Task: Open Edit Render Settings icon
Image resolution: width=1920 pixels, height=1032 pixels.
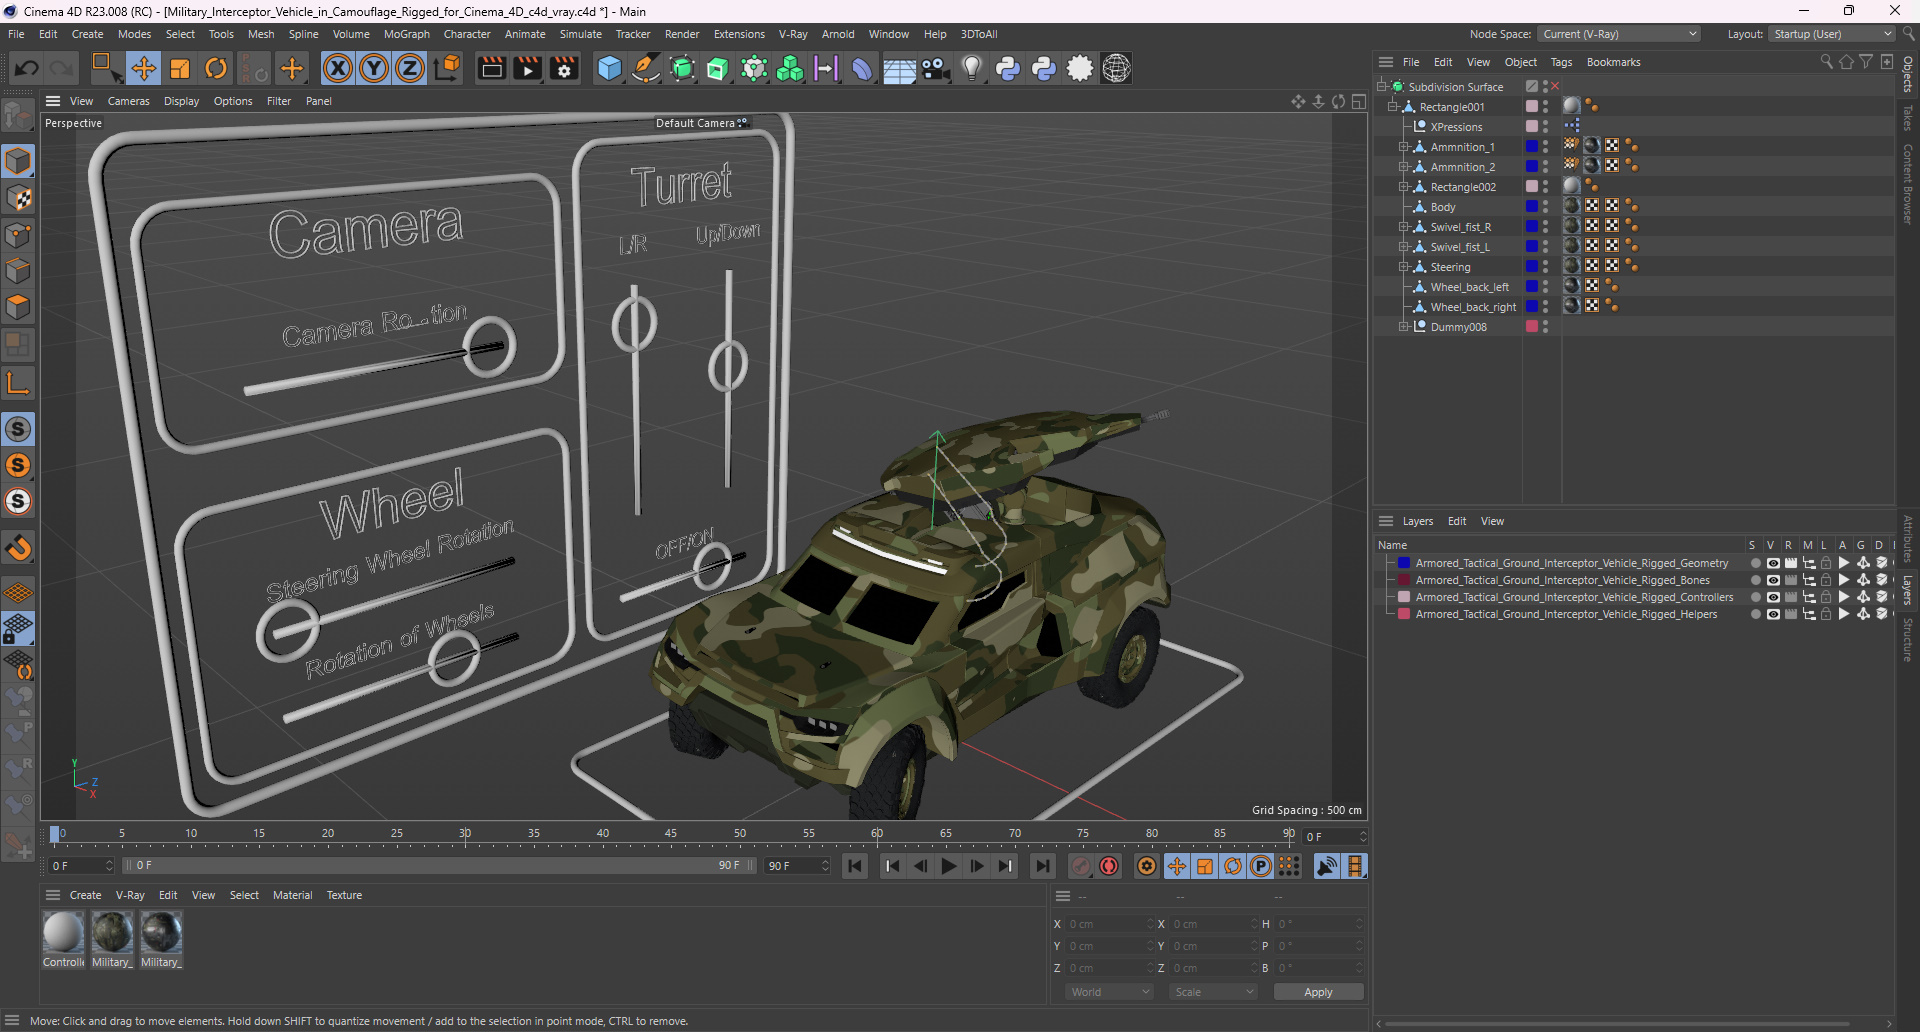Action: pos(565,68)
